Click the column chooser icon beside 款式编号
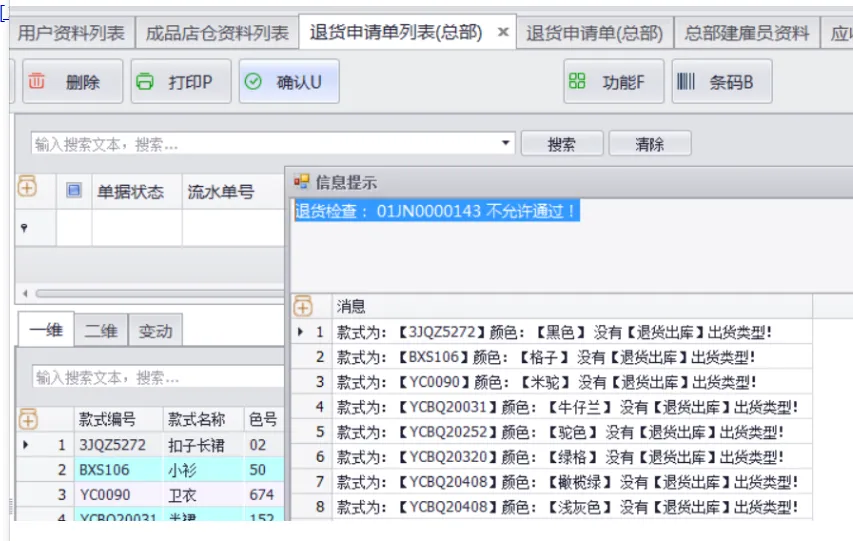 coord(27,419)
